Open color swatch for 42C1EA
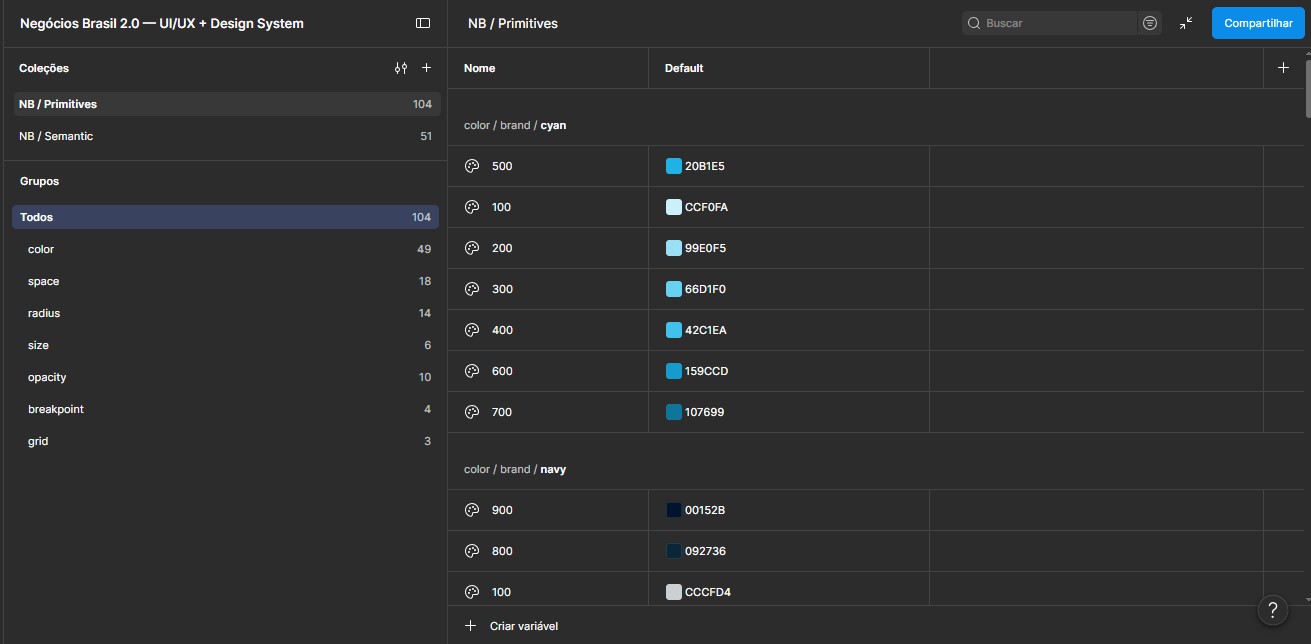This screenshot has height=644, width=1311. 674,330
